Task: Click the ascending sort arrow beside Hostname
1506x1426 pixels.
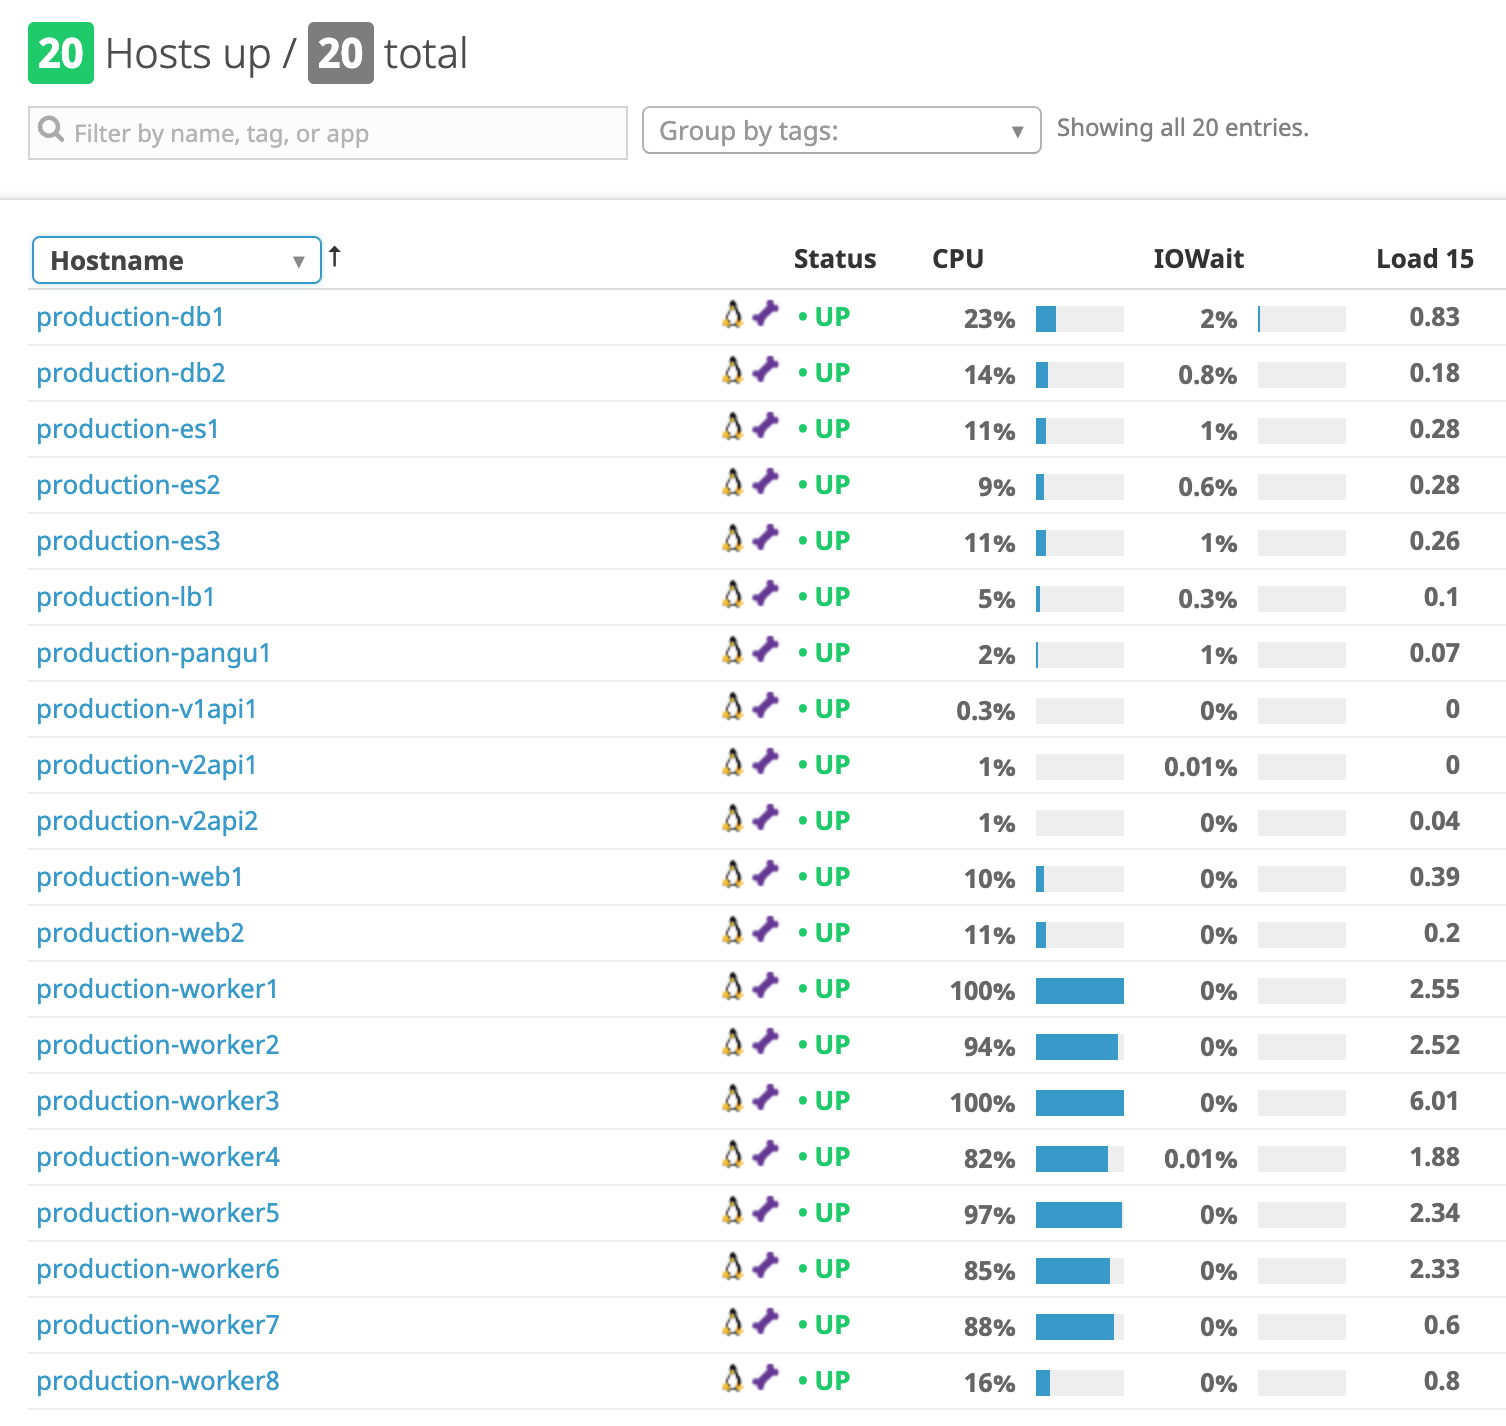Action: click(334, 257)
